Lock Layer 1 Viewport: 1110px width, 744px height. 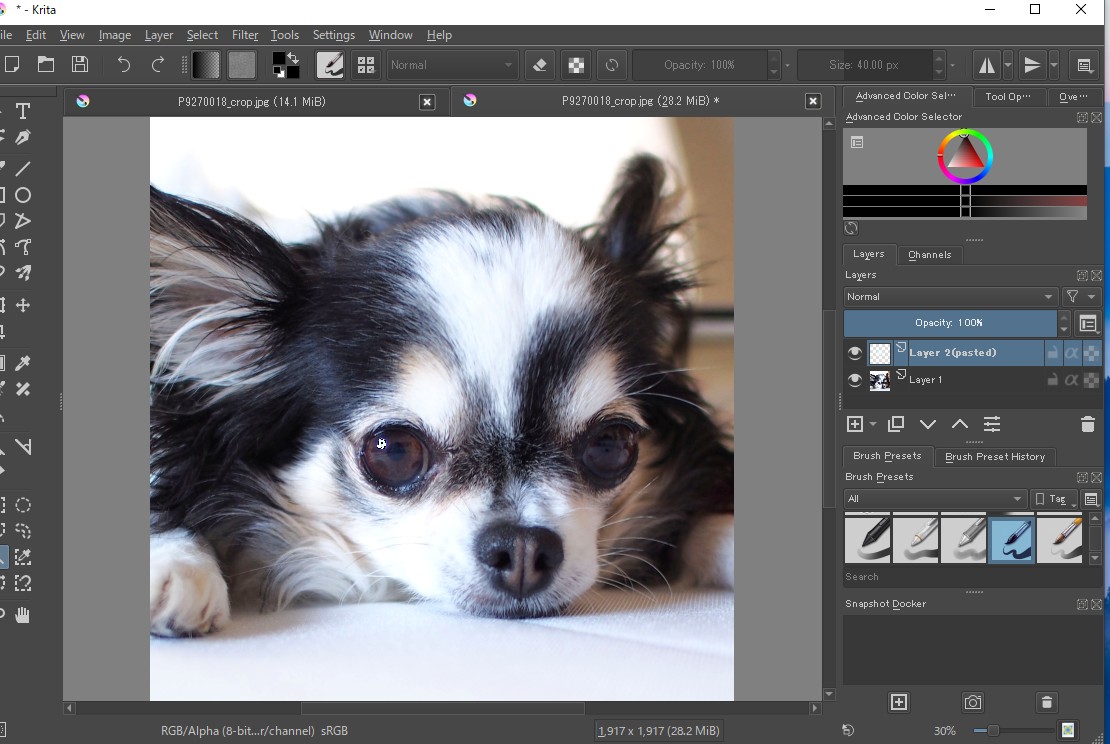point(1053,380)
